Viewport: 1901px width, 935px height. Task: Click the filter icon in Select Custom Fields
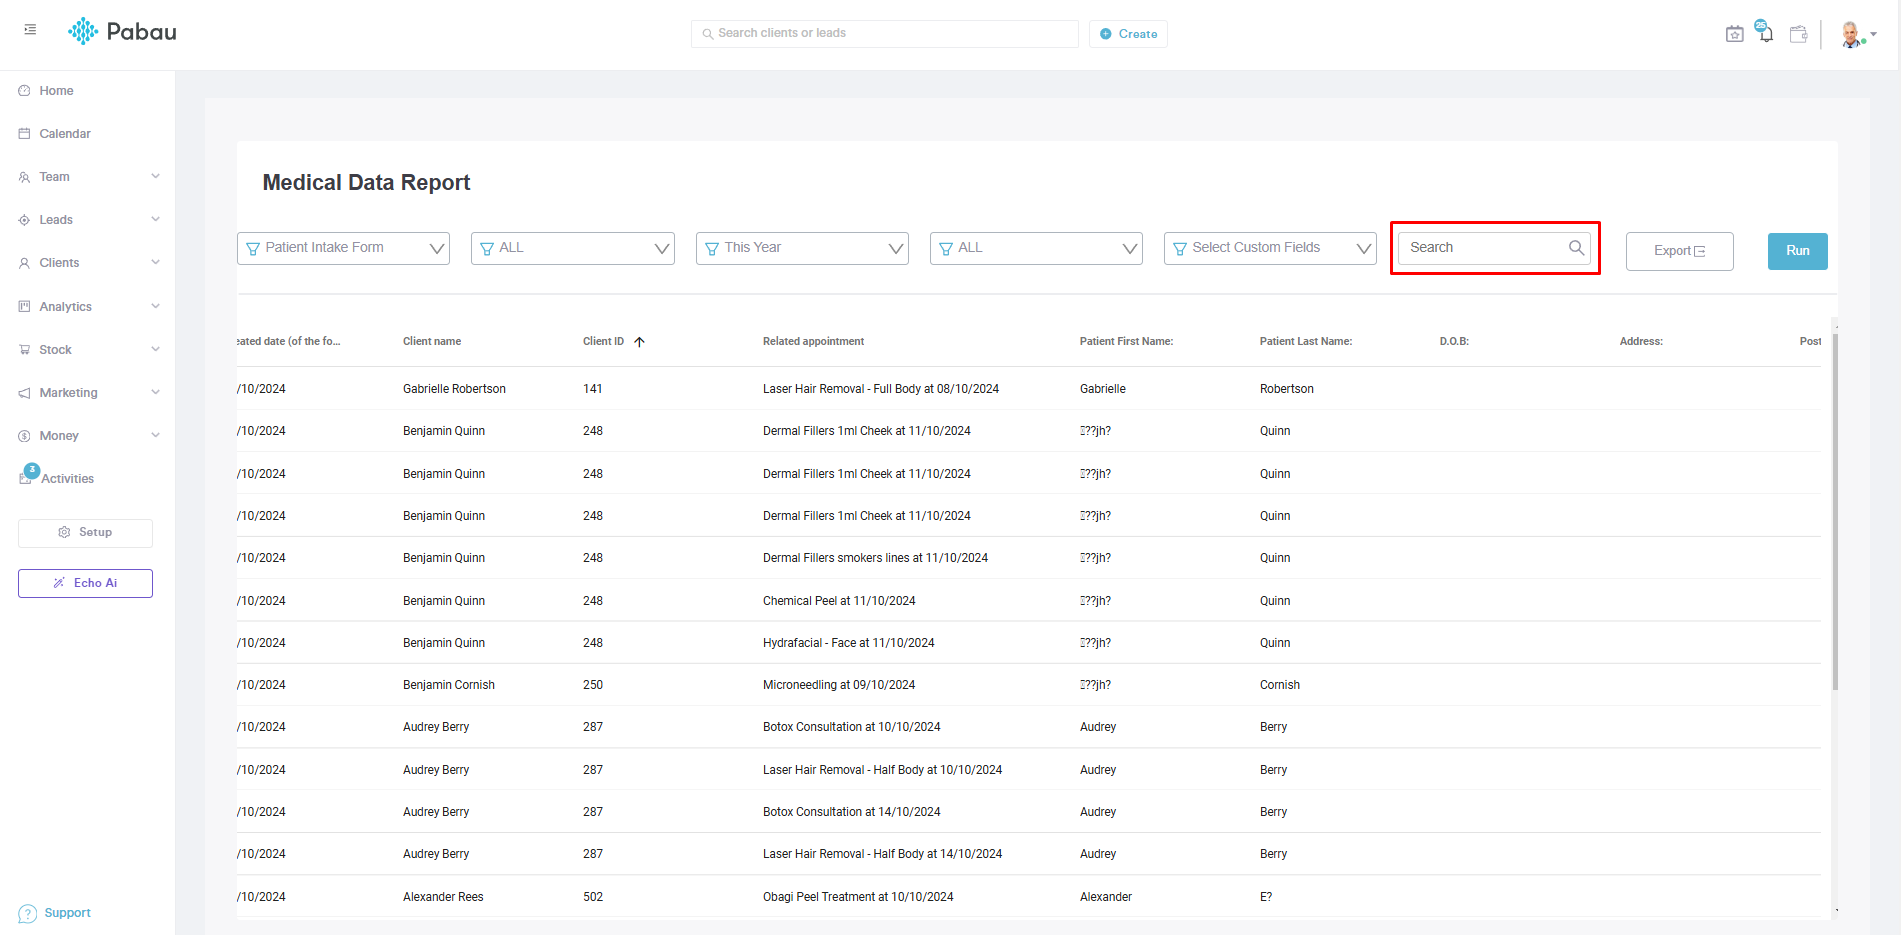coord(1180,249)
